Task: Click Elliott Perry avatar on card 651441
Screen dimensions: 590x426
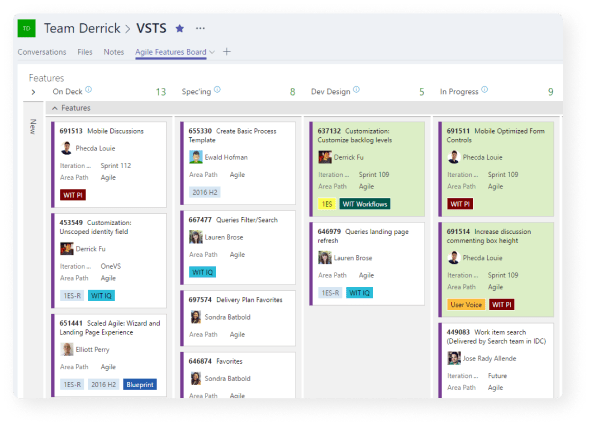Action: point(67,349)
